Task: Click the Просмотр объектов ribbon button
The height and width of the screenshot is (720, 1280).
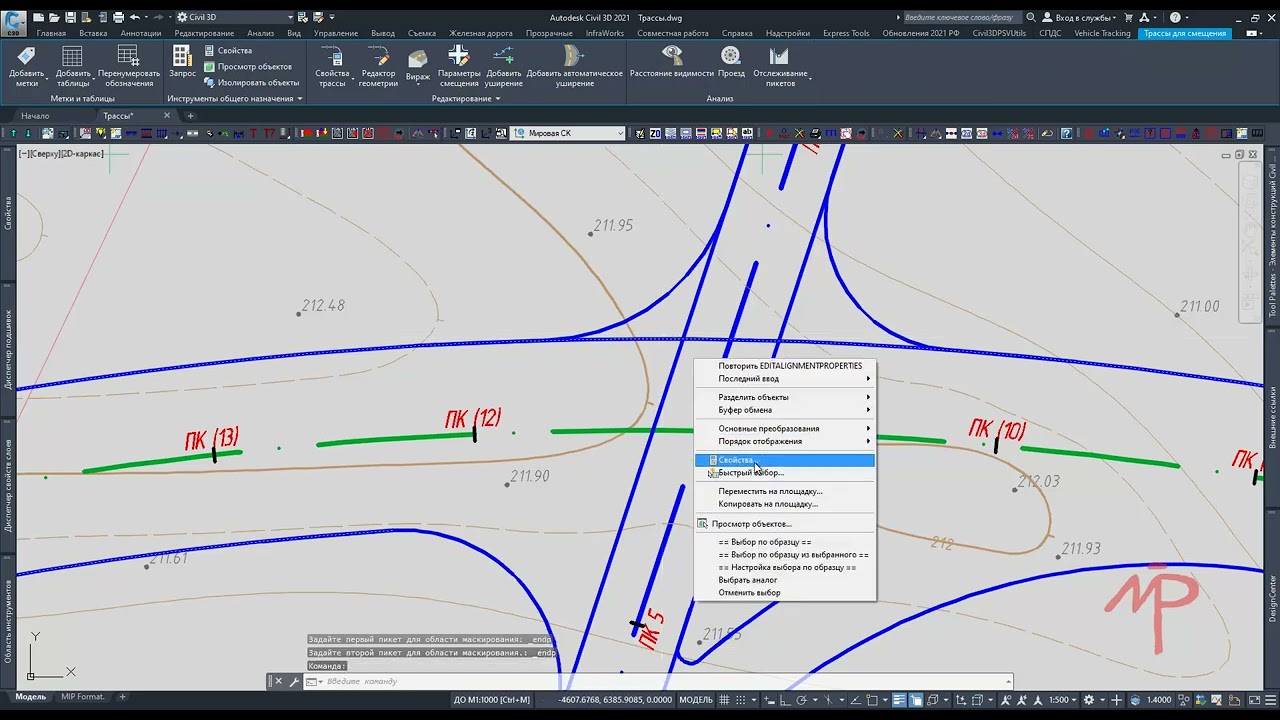Action: (247, 66)
